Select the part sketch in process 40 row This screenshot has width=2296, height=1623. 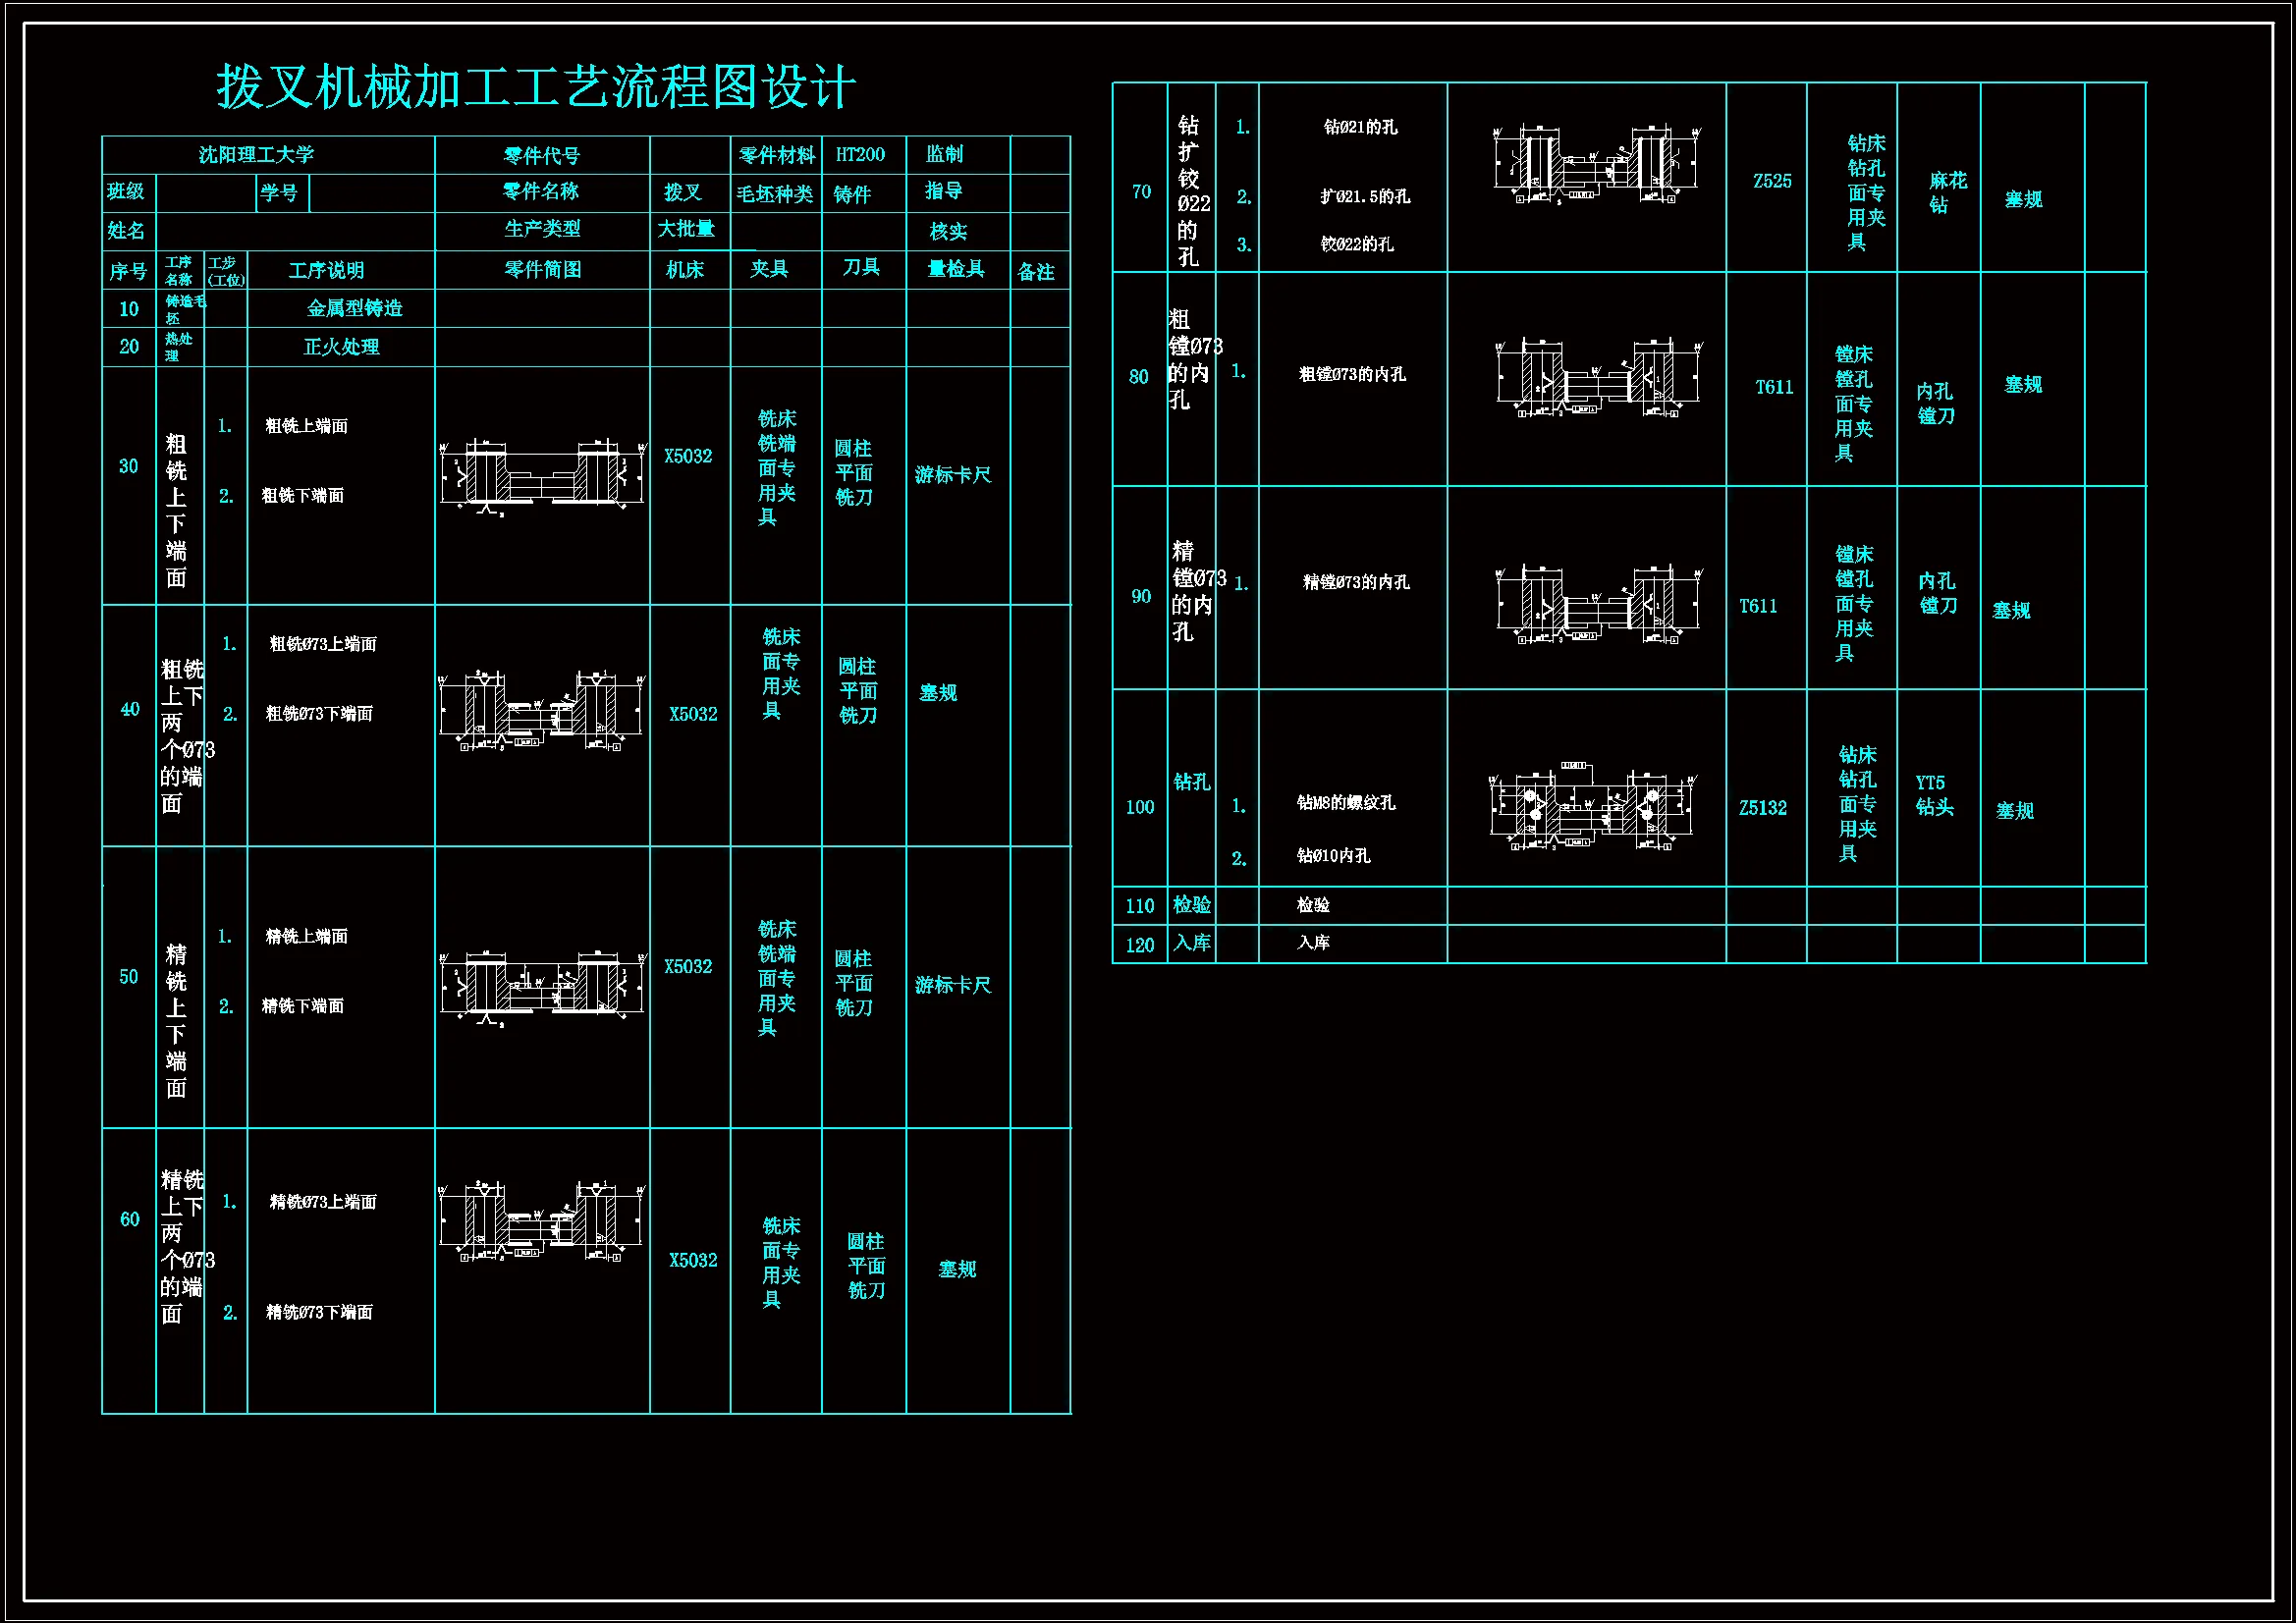point(542,711)
